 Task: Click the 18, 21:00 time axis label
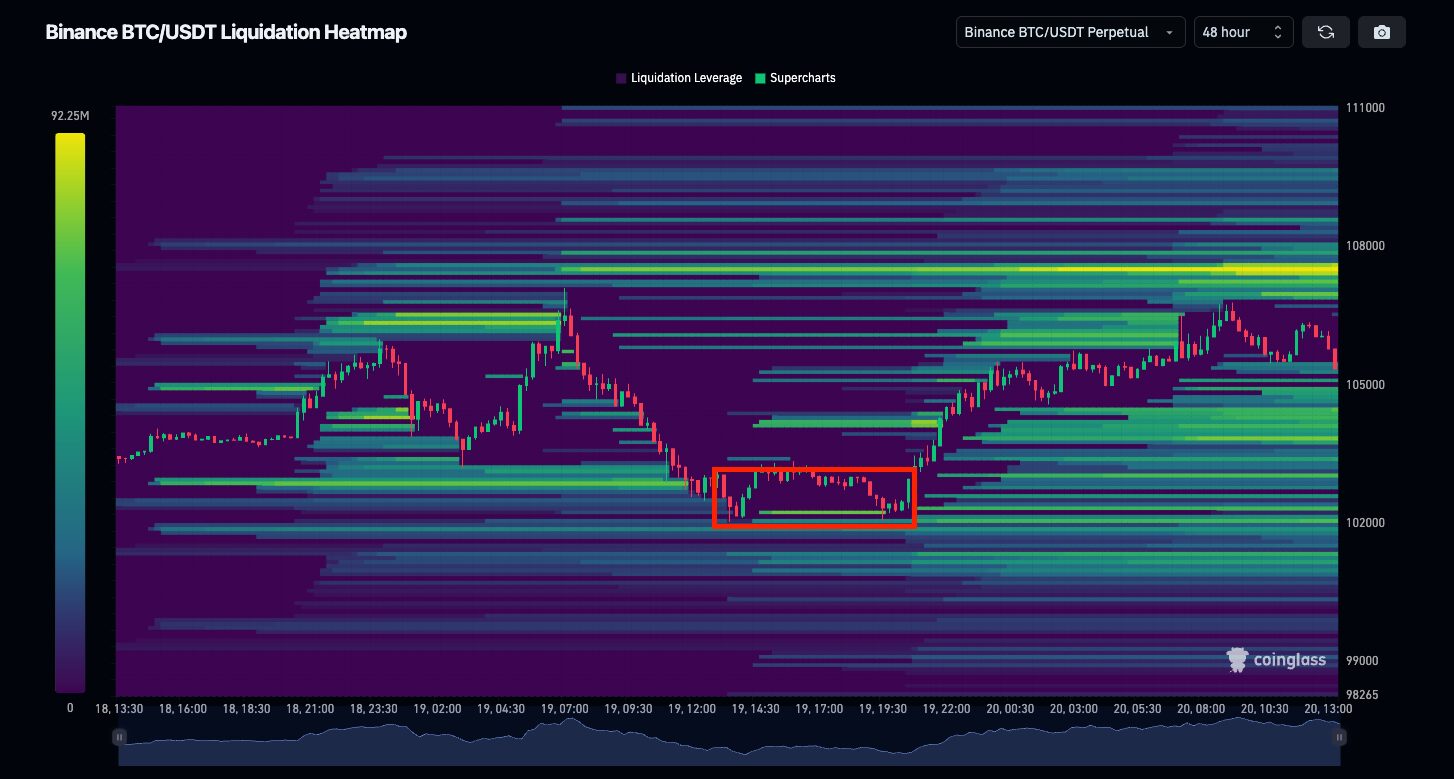[x=309, y=709]
